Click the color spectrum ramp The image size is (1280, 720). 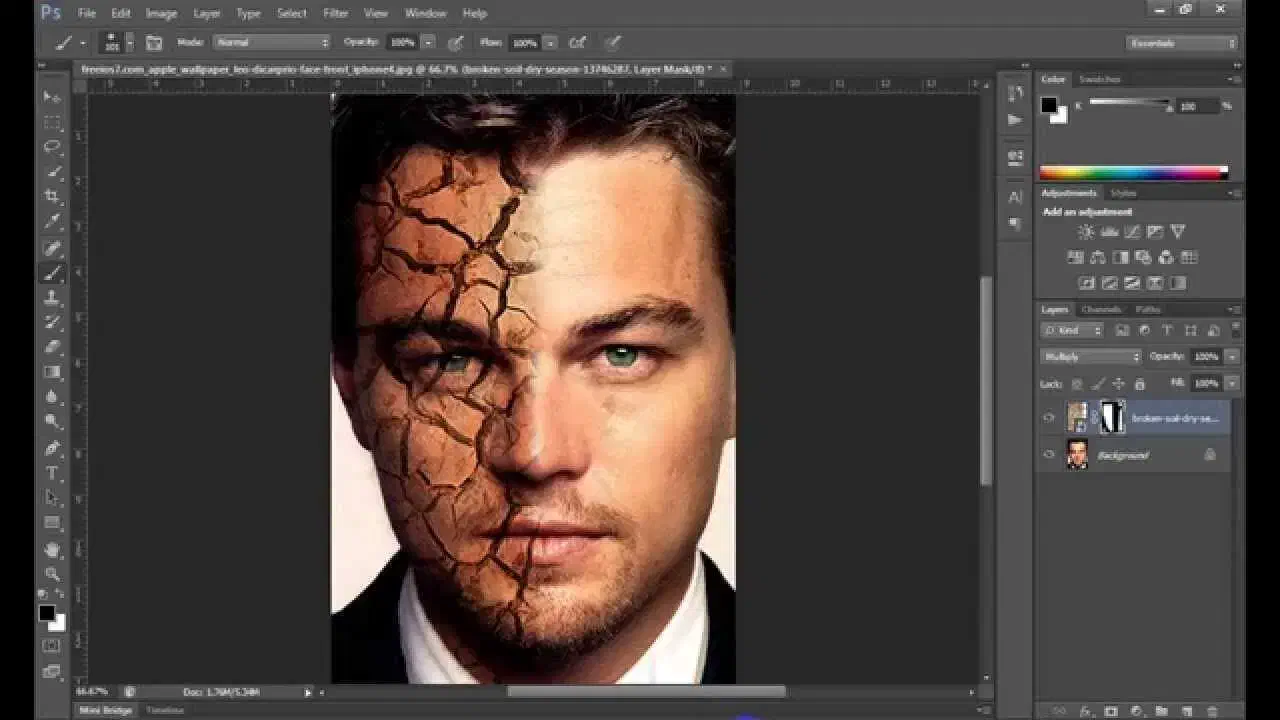click(x=1133, y=173)
